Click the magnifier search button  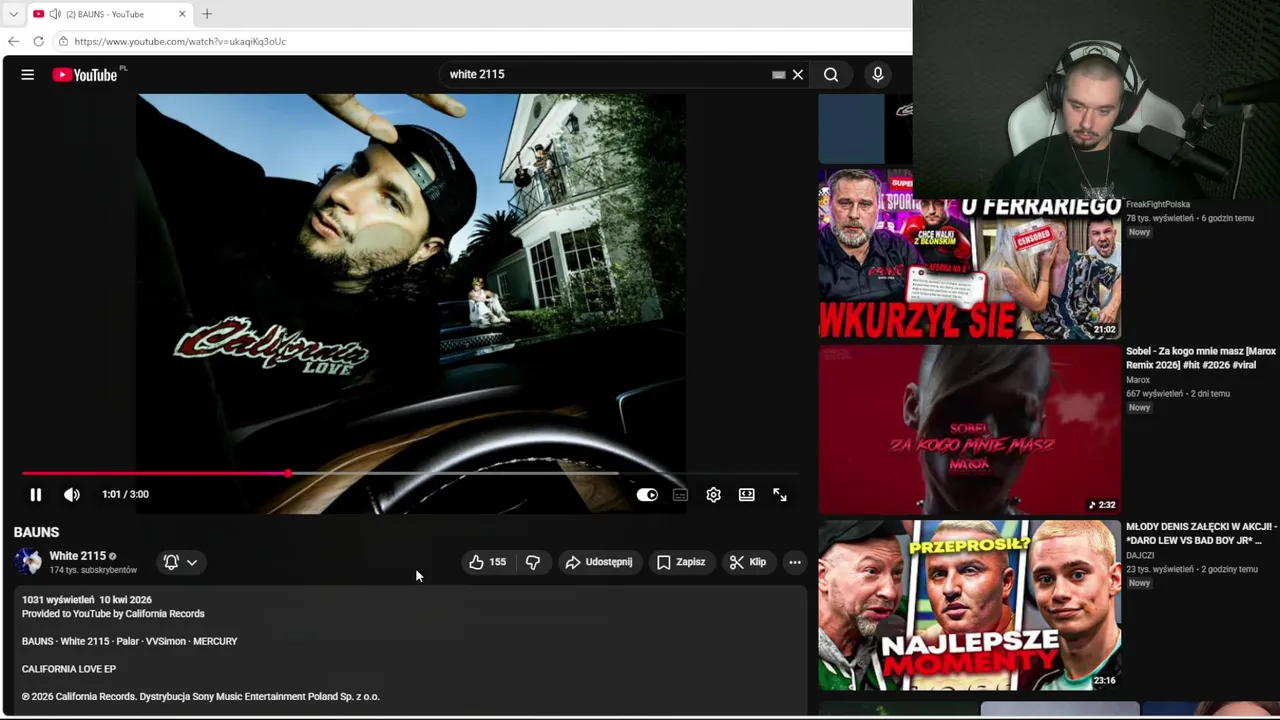point(831,74)
